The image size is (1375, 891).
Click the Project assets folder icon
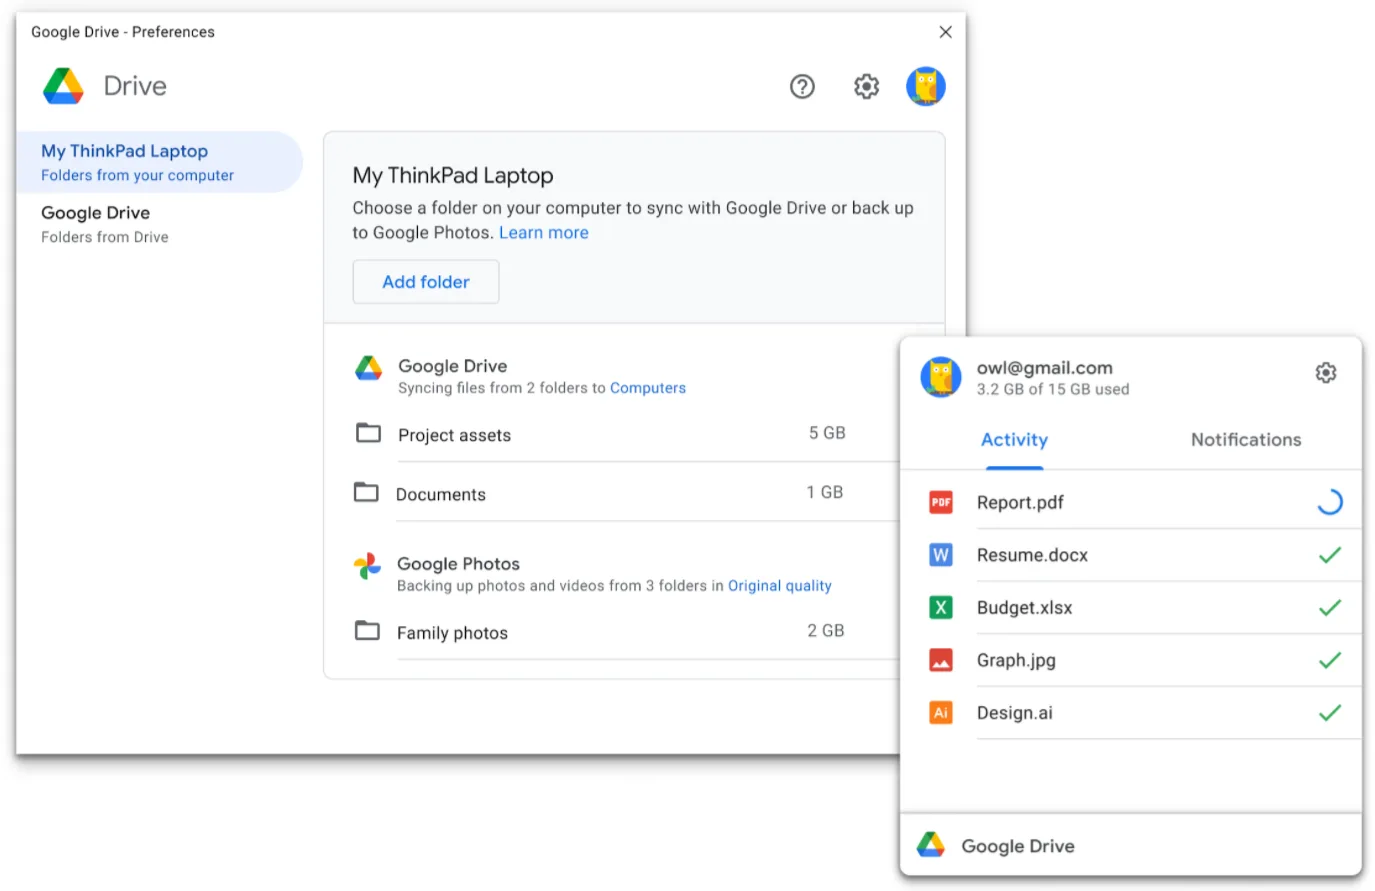(x=368, y=432)
